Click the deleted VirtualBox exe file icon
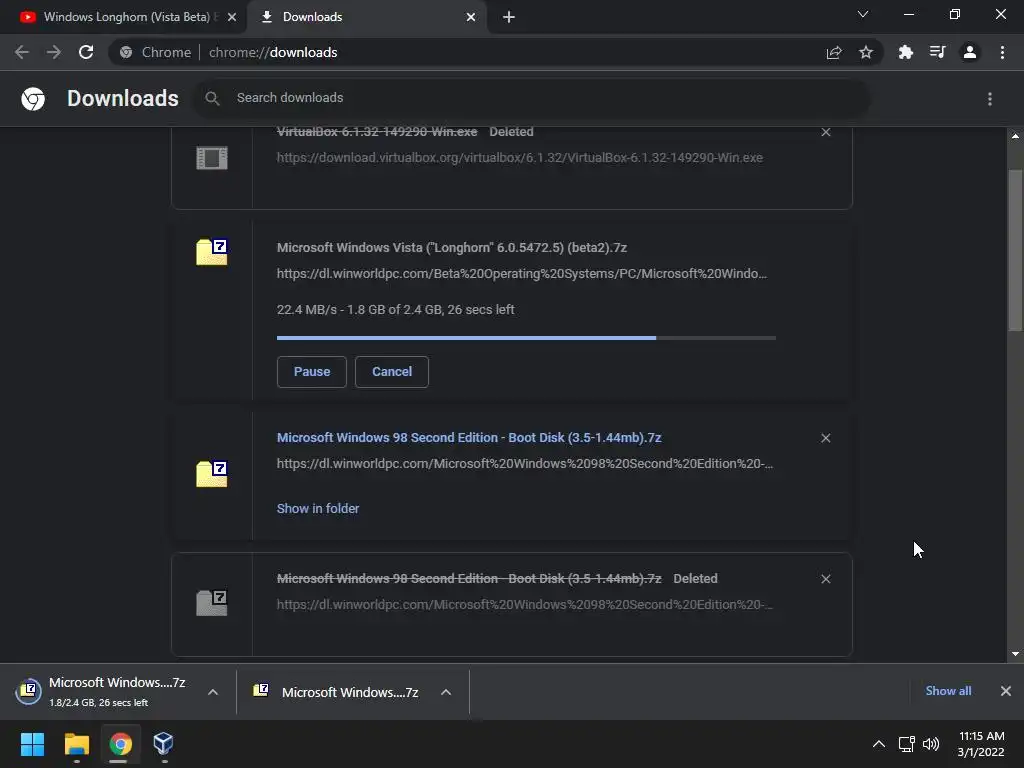Image resolution: width=1024 pixels, height=768 pixels. [212, 157]
